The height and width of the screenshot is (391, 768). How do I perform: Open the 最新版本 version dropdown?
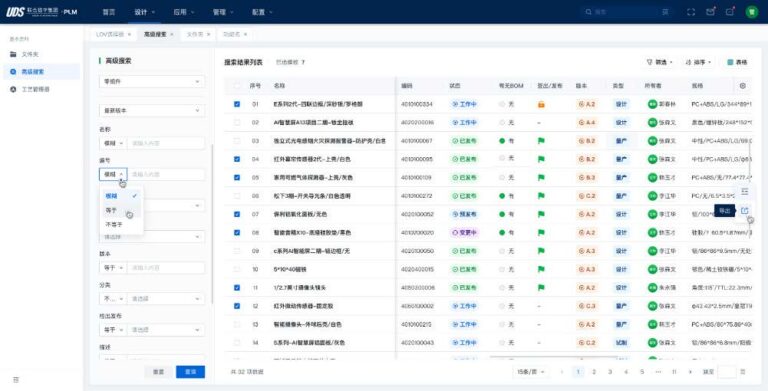click(152, 111)
